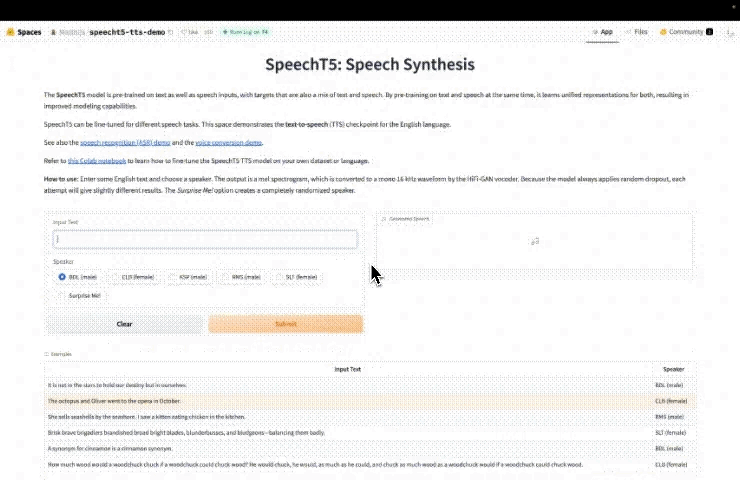Viewport: 740px width, 480px height.
Task: Click the audio placeholder icon in Generated Speech
Action: (535, 241)
